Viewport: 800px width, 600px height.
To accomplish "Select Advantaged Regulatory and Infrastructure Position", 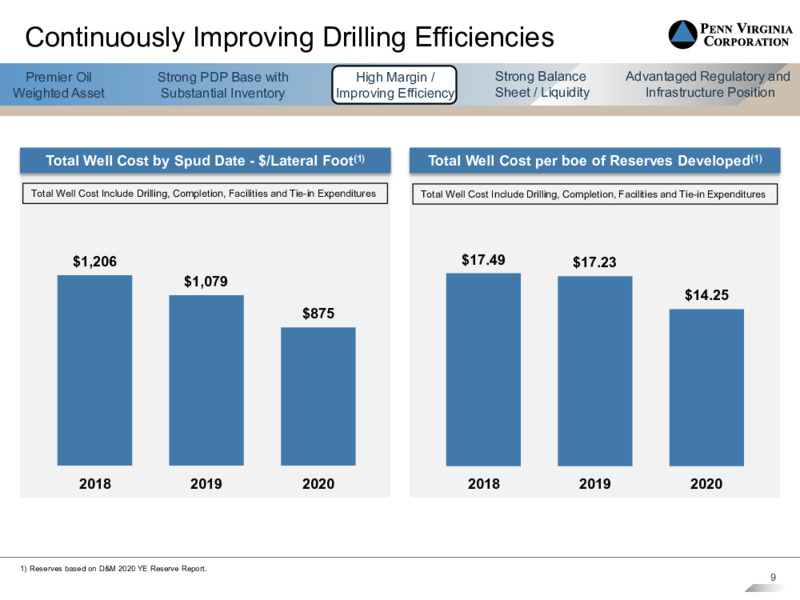I will [x=708, y=84].
